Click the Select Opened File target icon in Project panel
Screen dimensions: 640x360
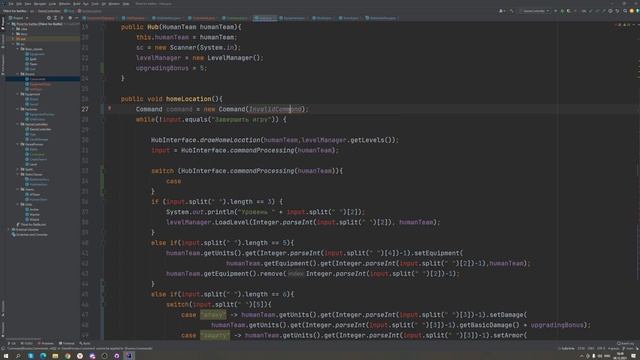click(49, 18)
